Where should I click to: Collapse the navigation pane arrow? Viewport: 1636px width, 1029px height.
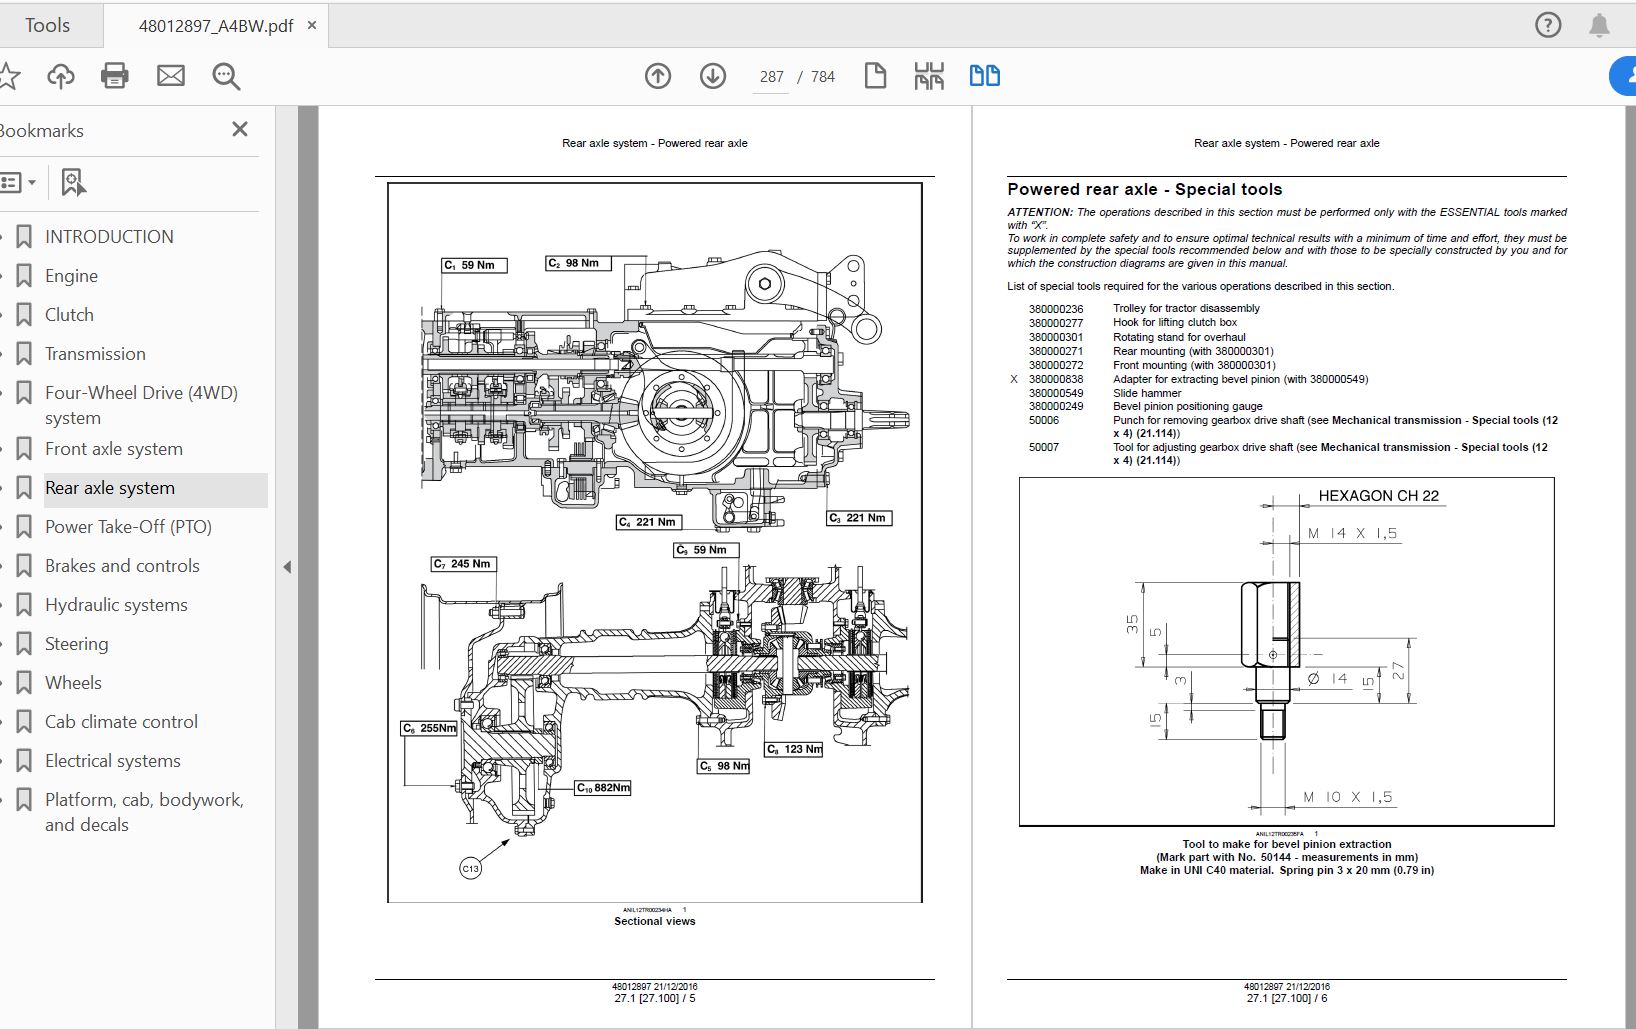[x=287, y=567]
